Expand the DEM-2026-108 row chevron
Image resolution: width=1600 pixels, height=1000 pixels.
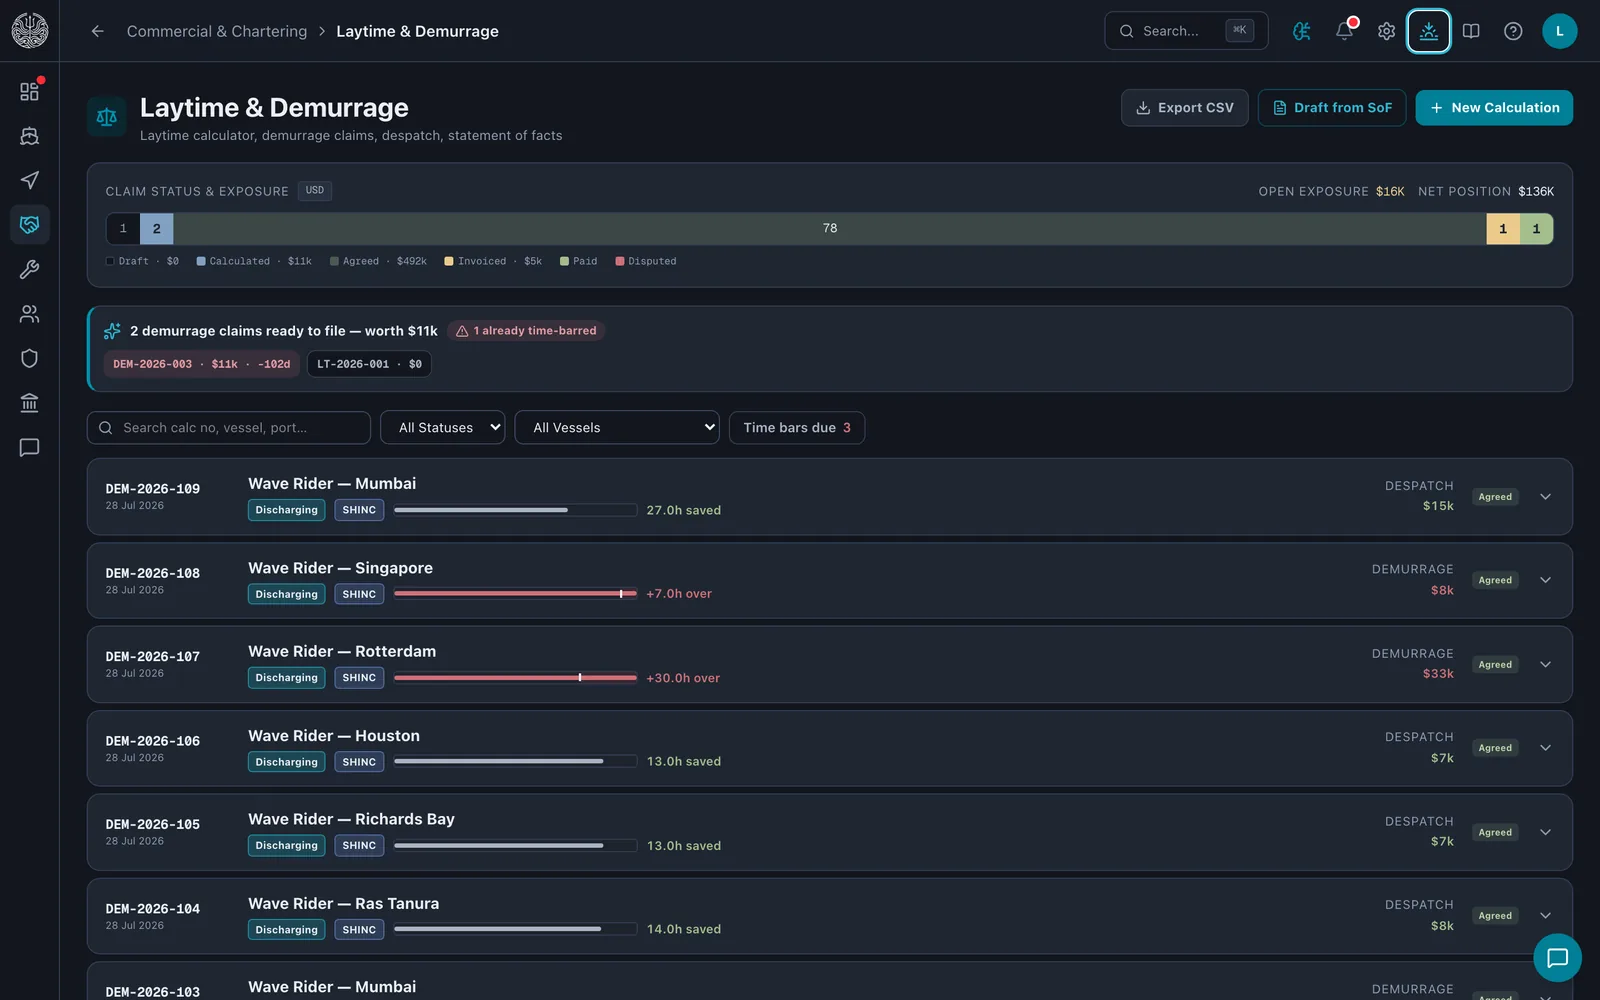(x=1545, y=580)
